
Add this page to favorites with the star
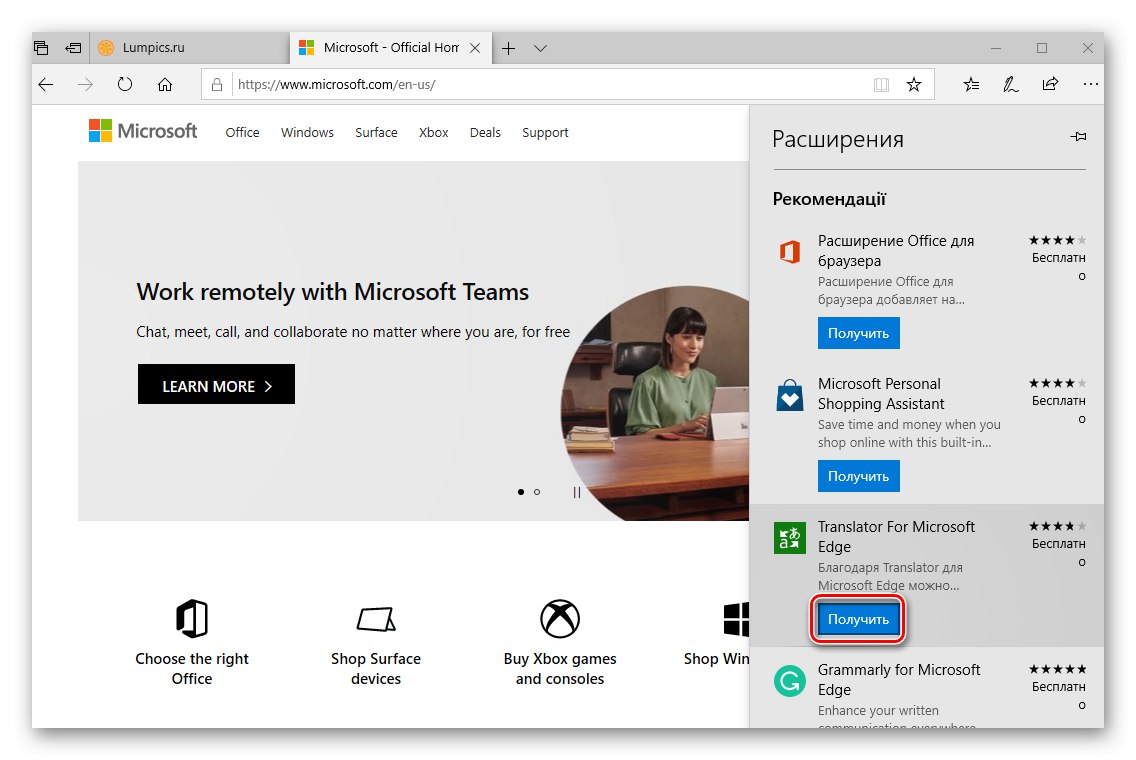(x=914, y=85)
